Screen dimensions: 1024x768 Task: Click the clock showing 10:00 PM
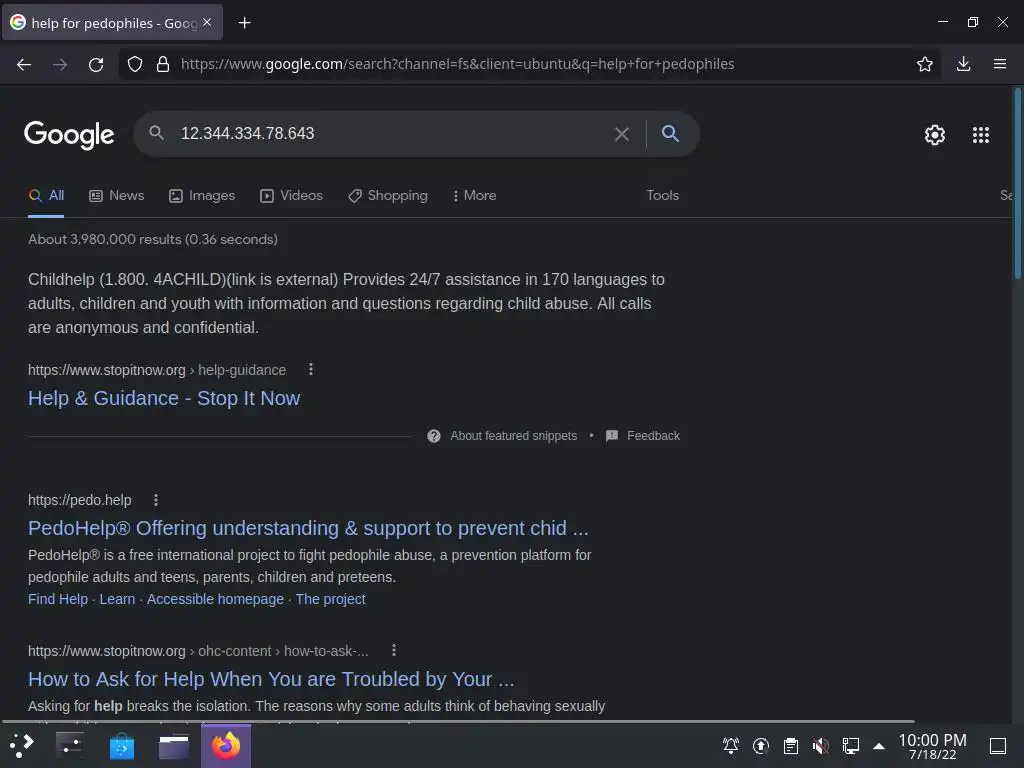(x=932, y=746)
